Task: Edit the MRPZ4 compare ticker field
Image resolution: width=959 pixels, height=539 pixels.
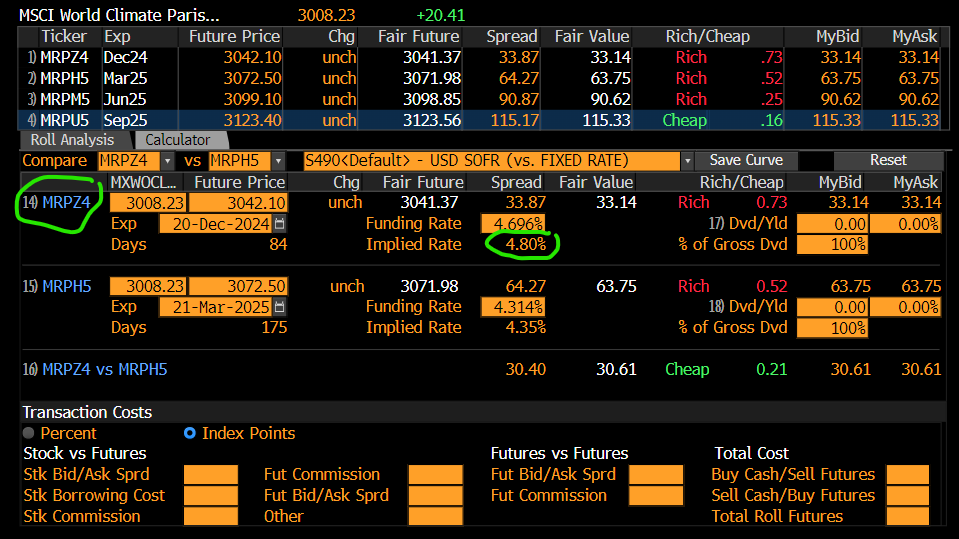Action: (x=129, y=161)
